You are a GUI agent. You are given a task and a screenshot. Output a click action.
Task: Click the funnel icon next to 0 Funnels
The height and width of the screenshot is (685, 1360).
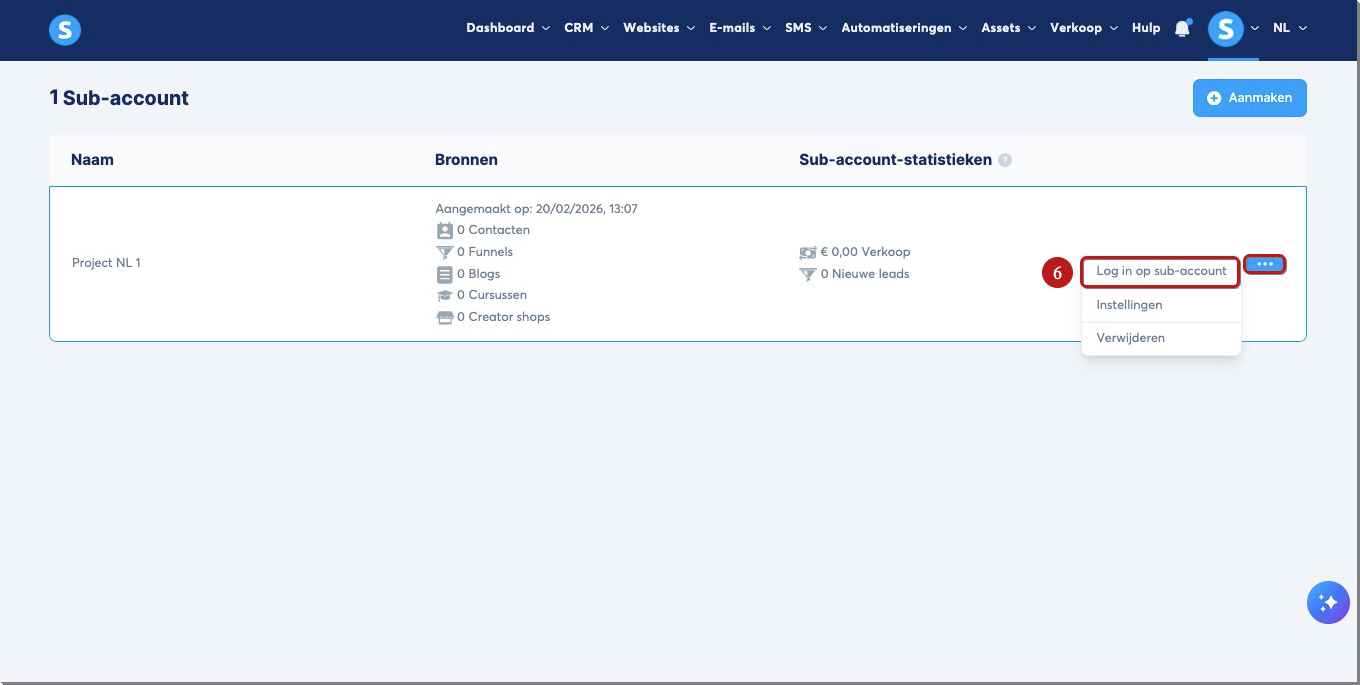coord(445,252)
